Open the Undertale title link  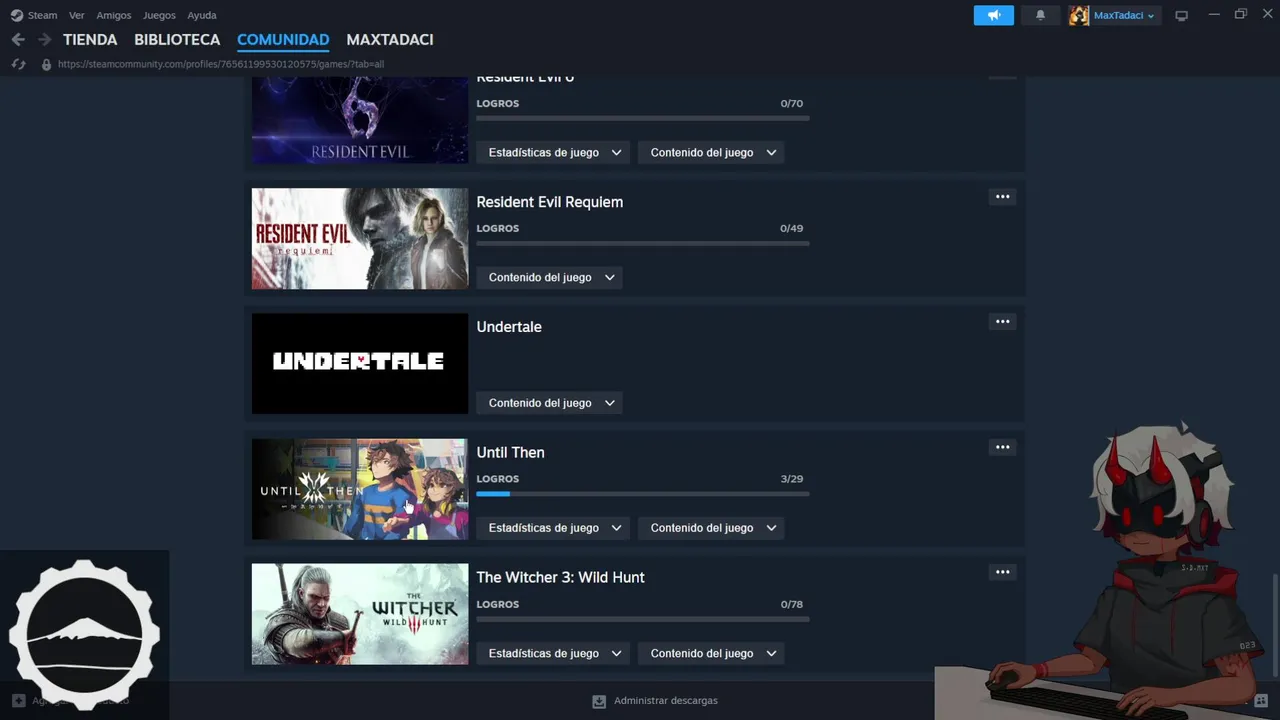[x=509, y=327]
